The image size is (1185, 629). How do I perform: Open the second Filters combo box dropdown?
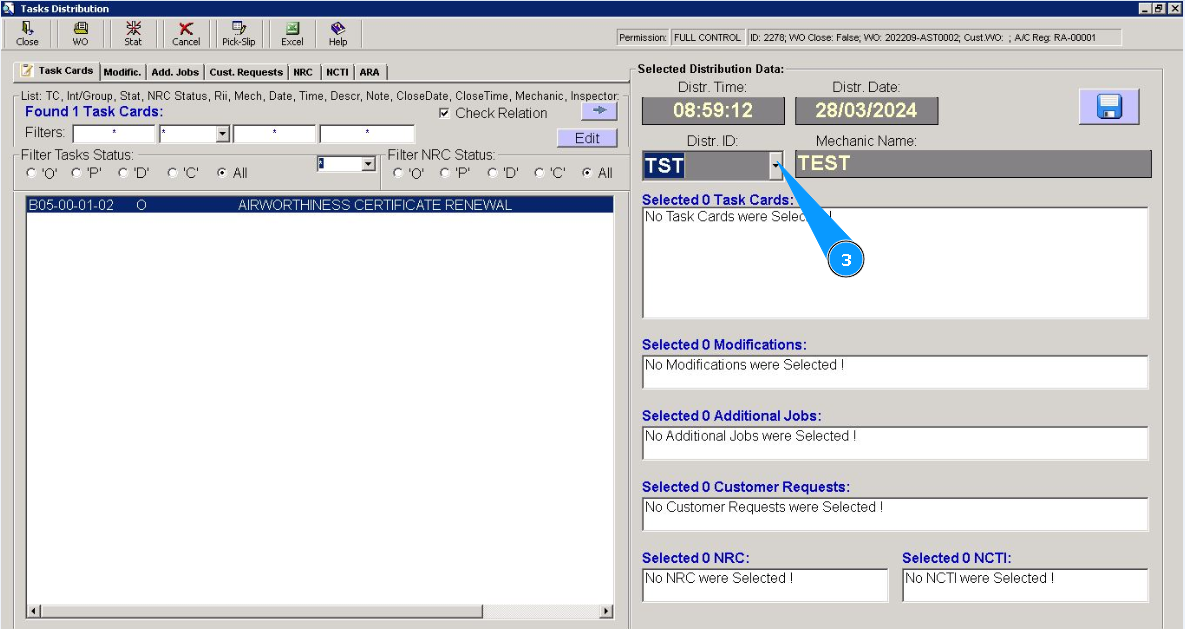pos(222,135)
